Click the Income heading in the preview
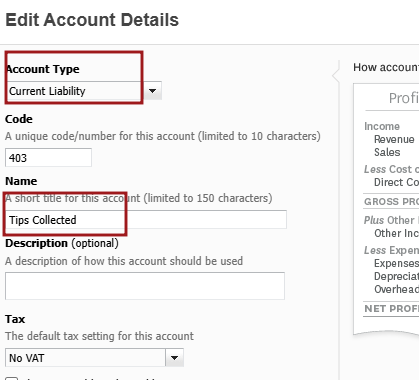 click(x=382, y=126)
